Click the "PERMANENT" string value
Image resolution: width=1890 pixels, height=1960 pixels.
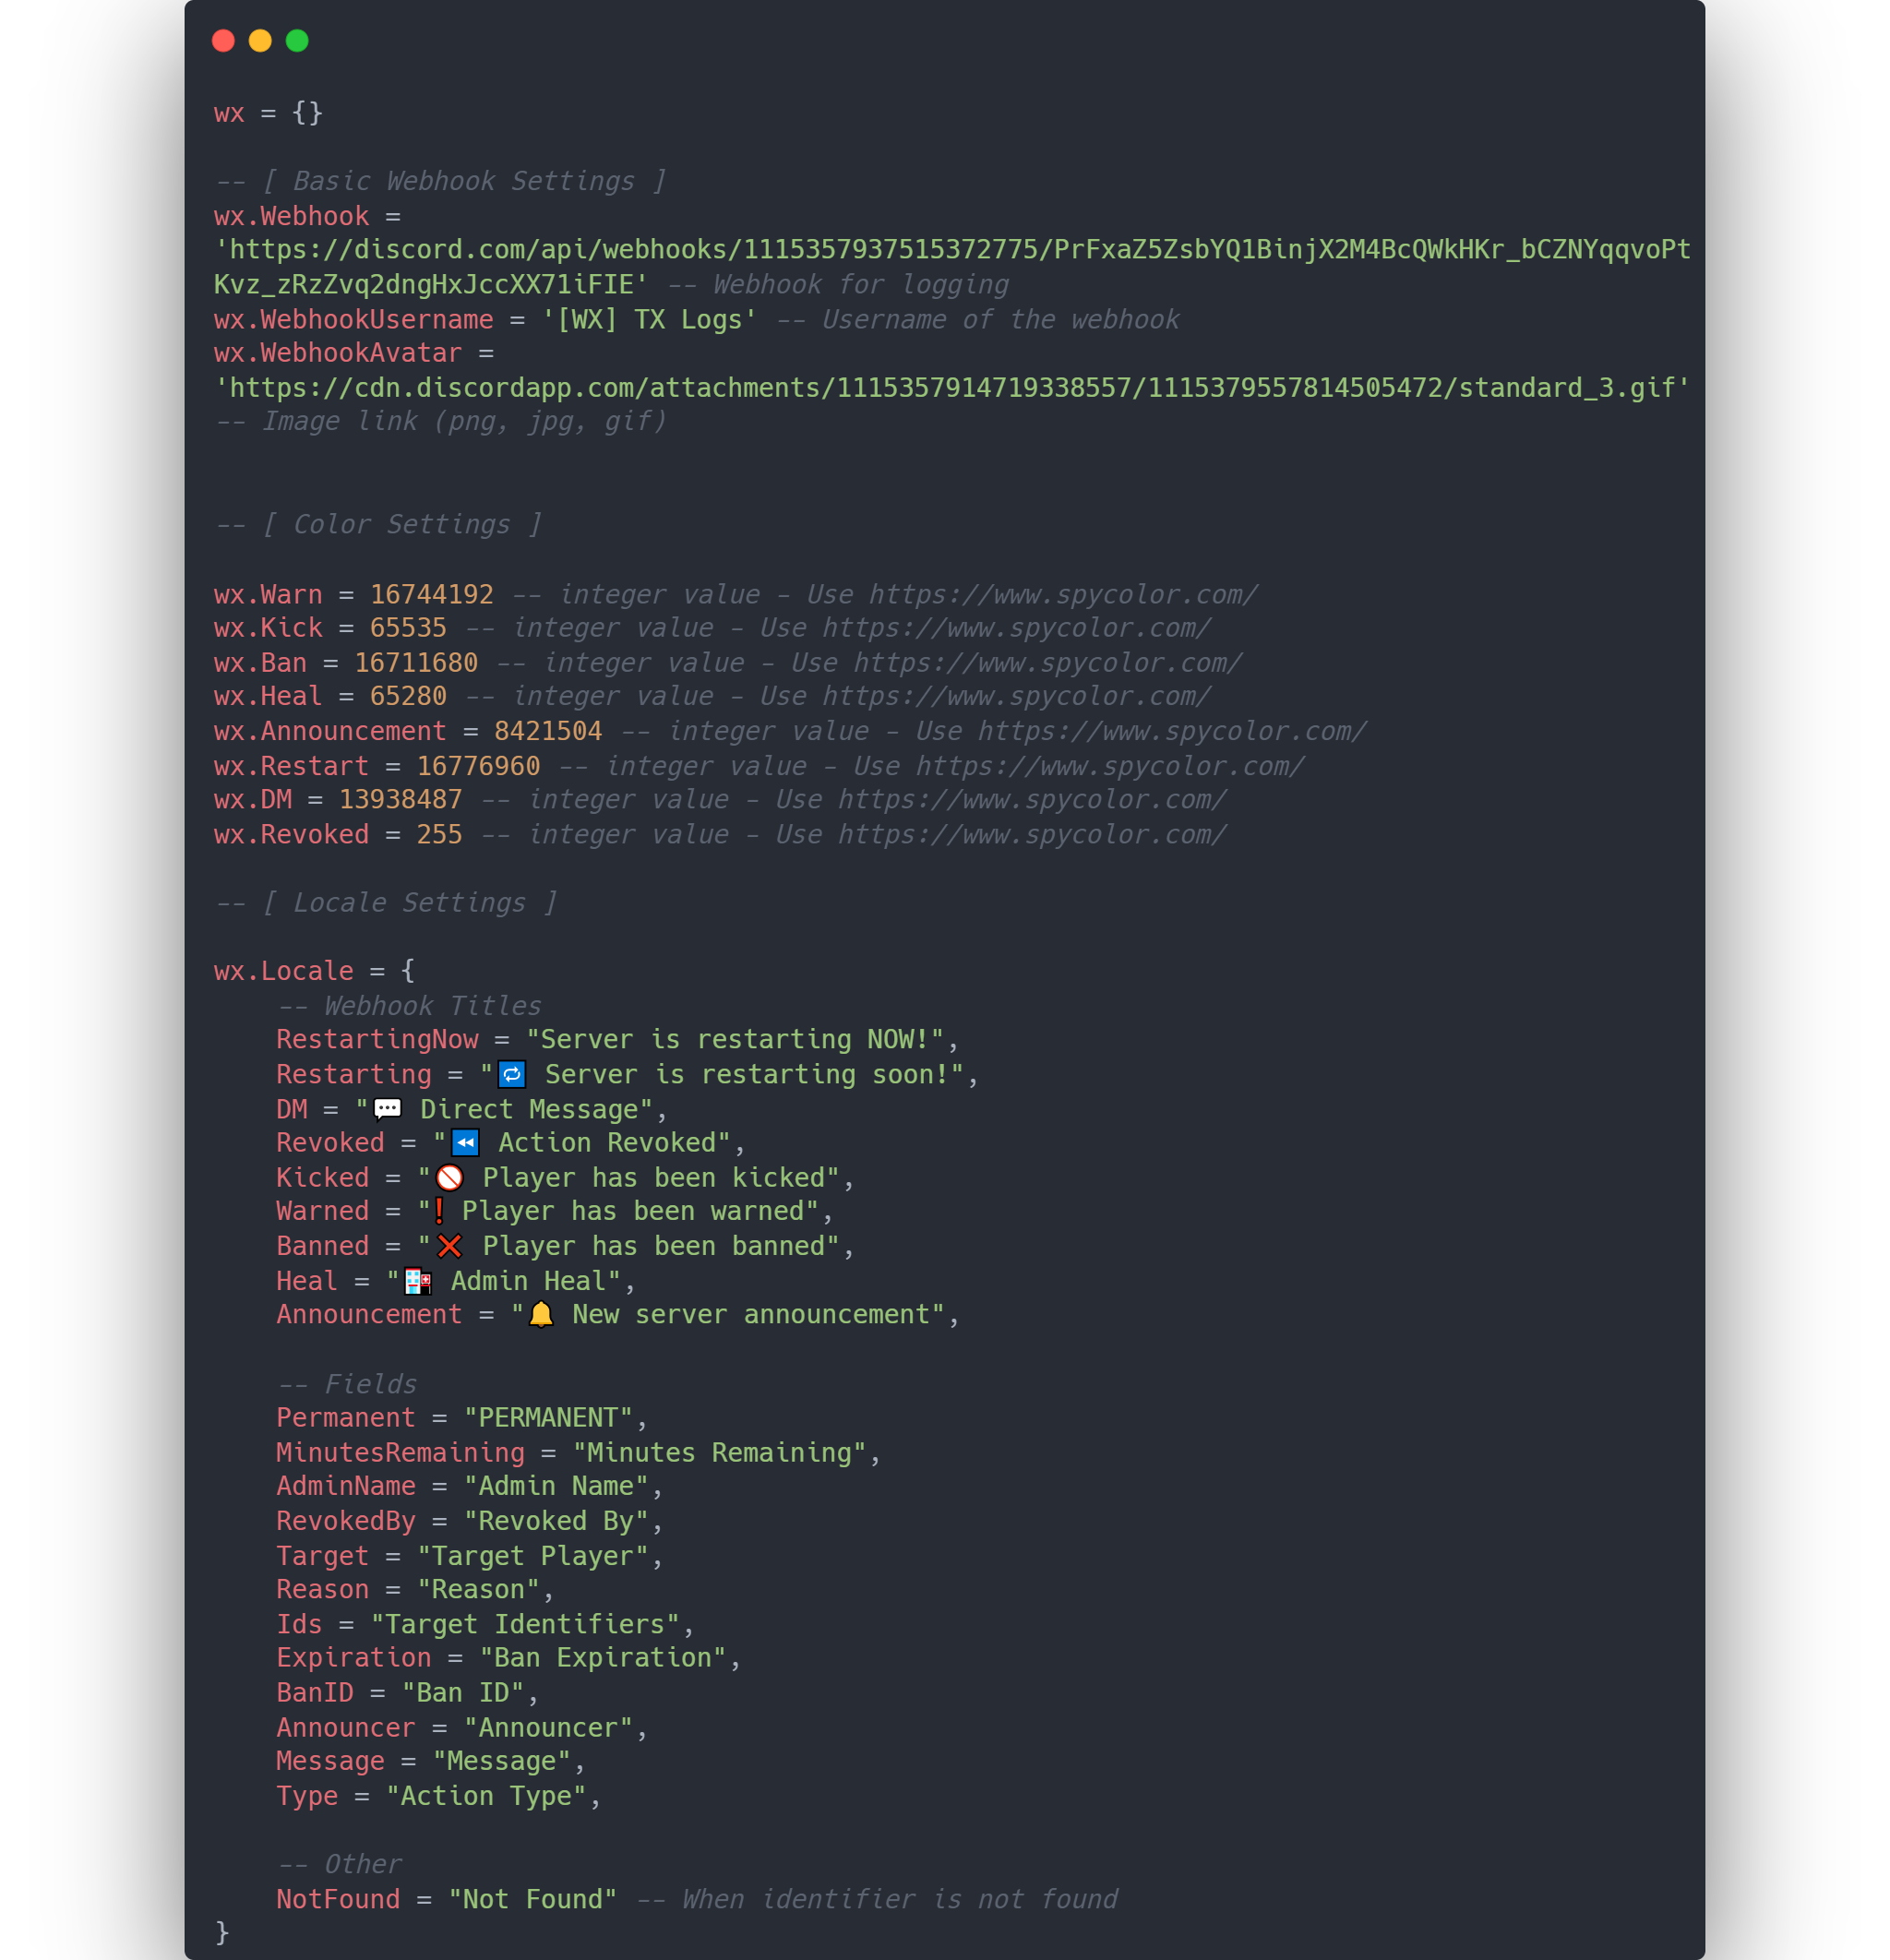point(548,1418)
